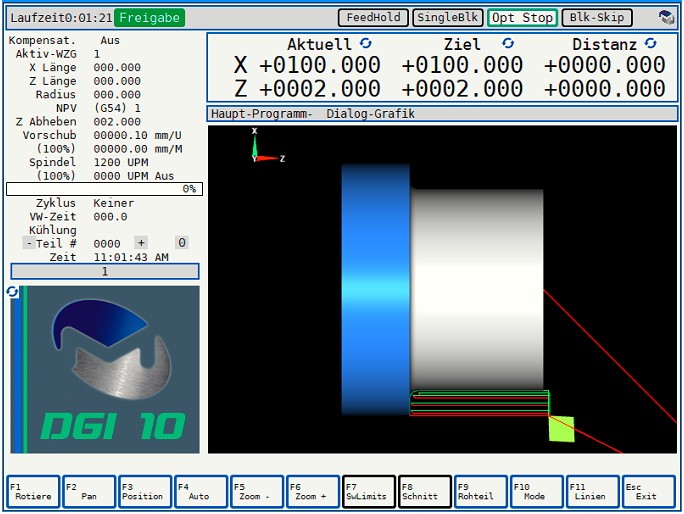This screenshot has height=514, width=684.
Task: Click the blue chuck in the graphic
Action: 376,289
